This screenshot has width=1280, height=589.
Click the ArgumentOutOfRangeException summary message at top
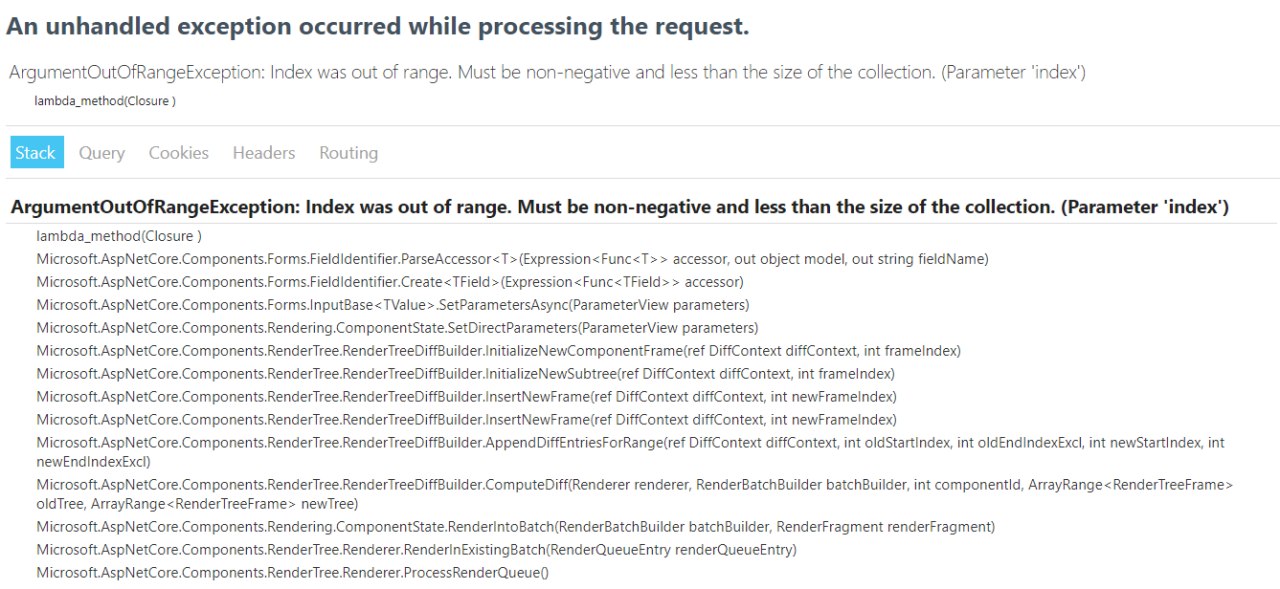547,73
